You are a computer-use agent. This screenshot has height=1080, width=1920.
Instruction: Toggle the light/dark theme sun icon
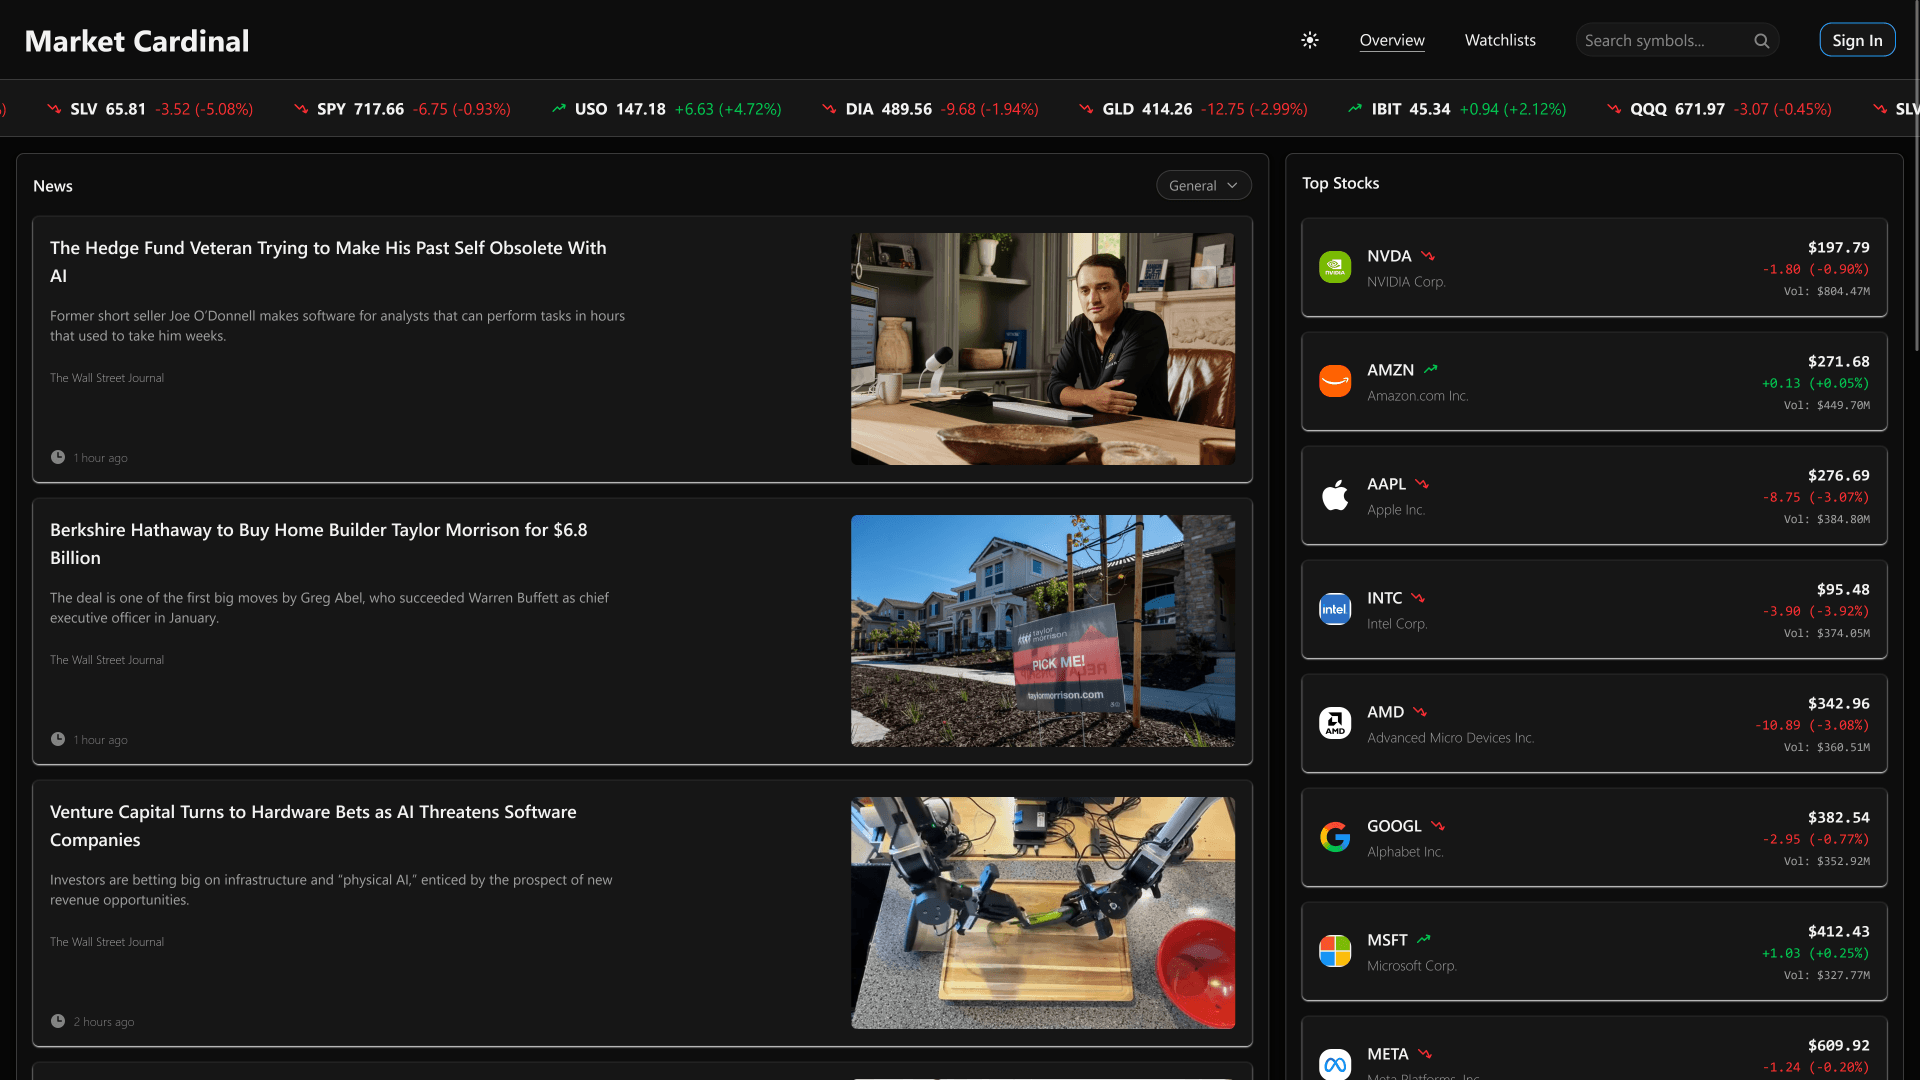(1310, 40)
